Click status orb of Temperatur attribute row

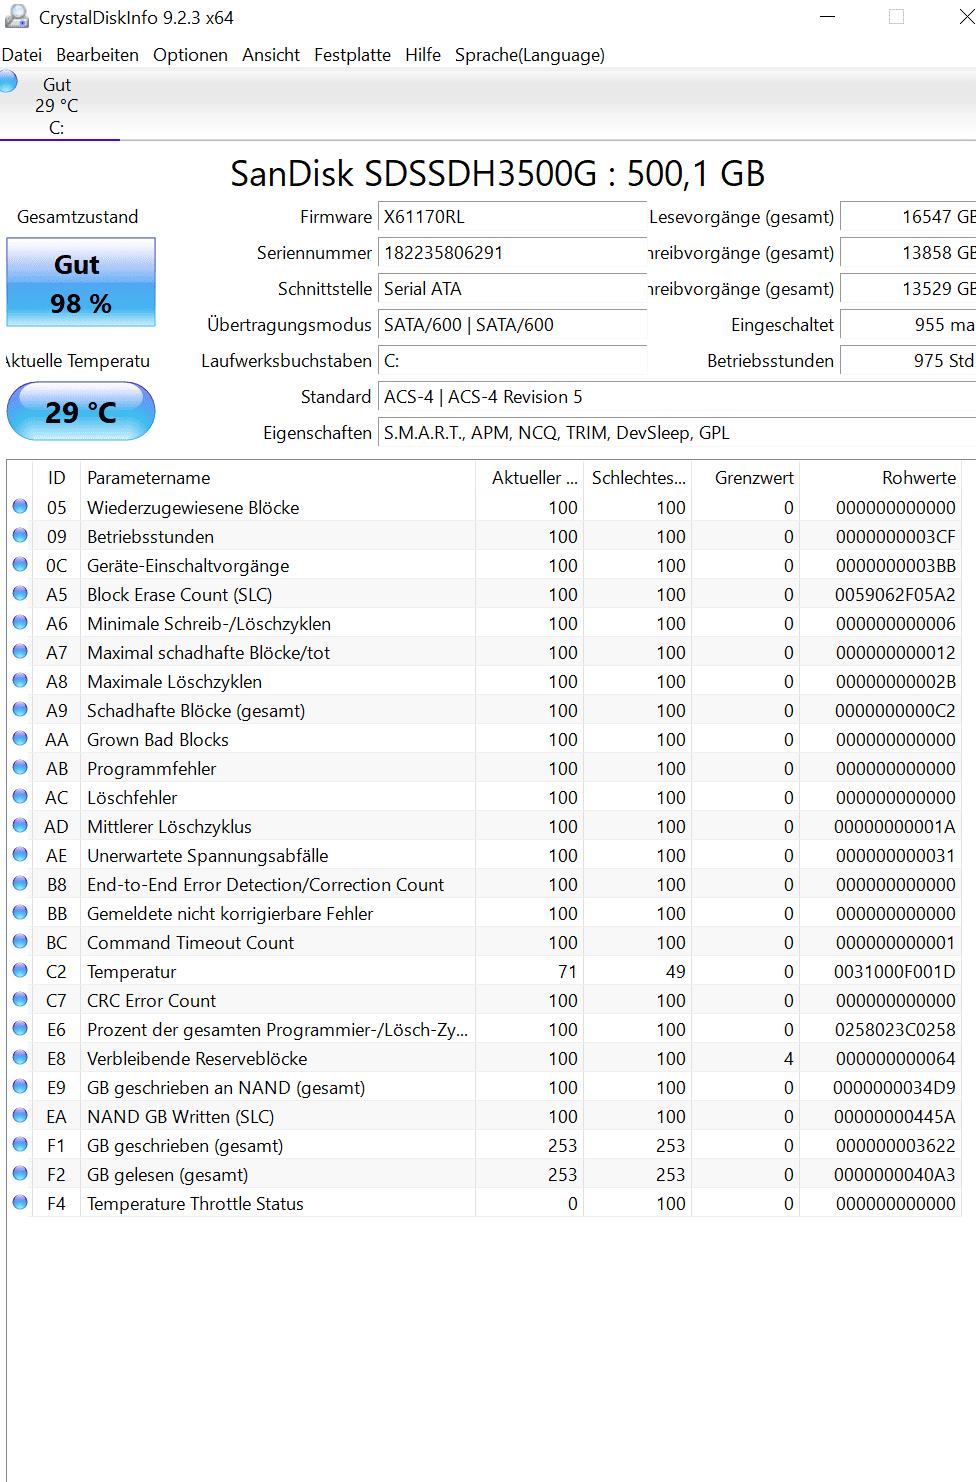tap(20, 970)
